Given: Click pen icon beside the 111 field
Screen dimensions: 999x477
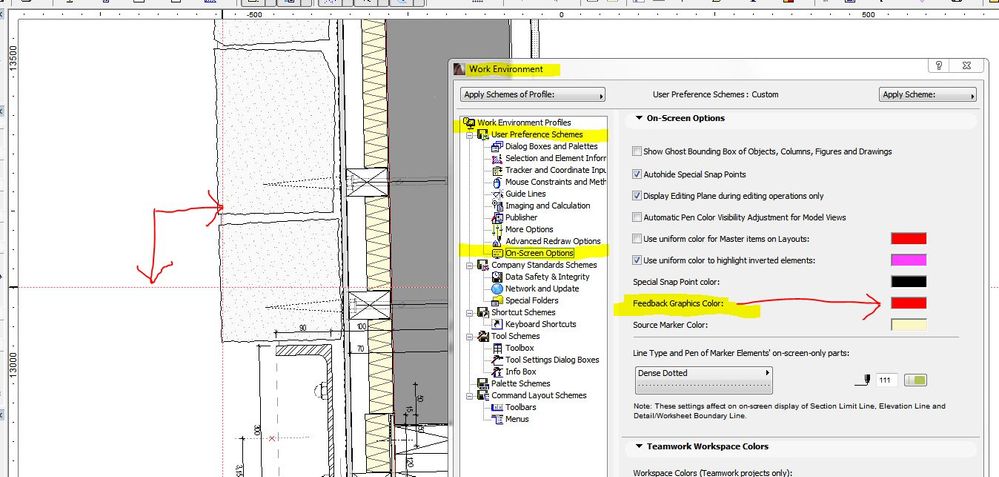Looking at the screenshot, I should 865,380.
